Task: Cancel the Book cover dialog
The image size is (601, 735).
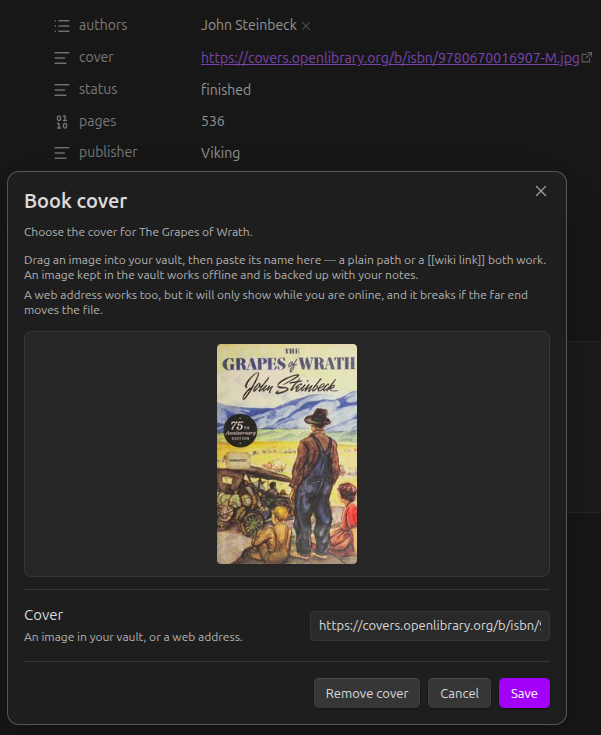Action: (x=459, y=693)
